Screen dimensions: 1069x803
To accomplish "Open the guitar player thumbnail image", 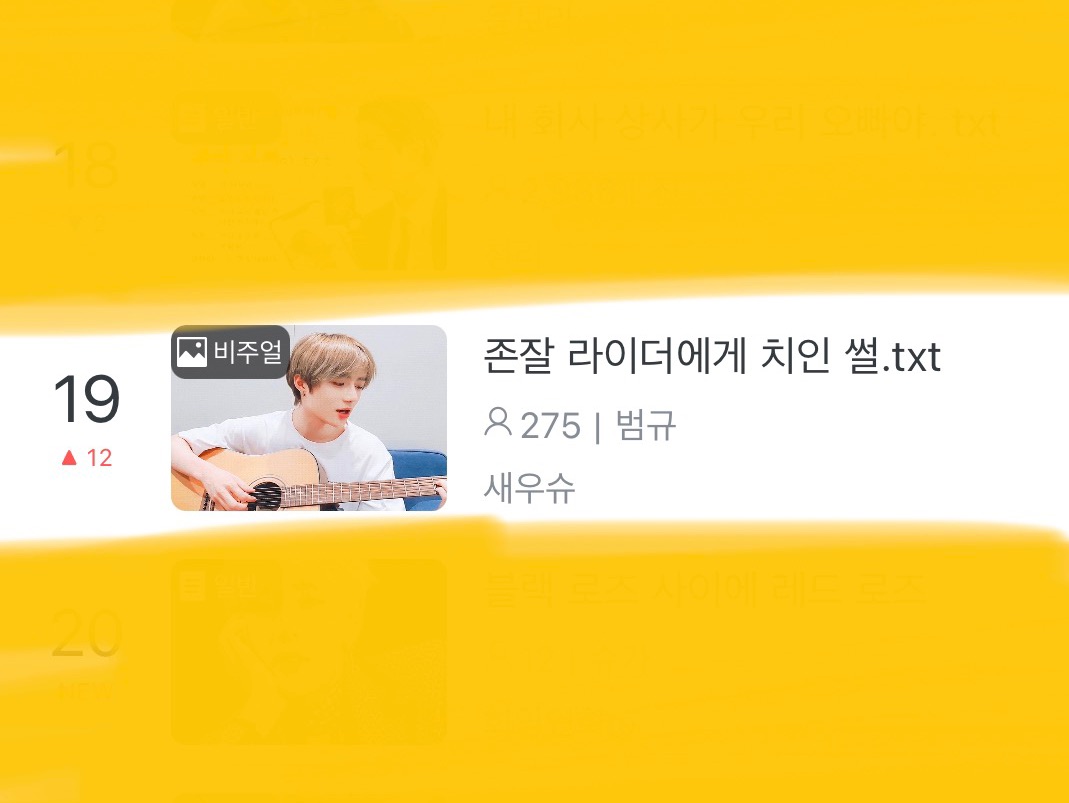I will pyautogui.click(x=309, y=418).
